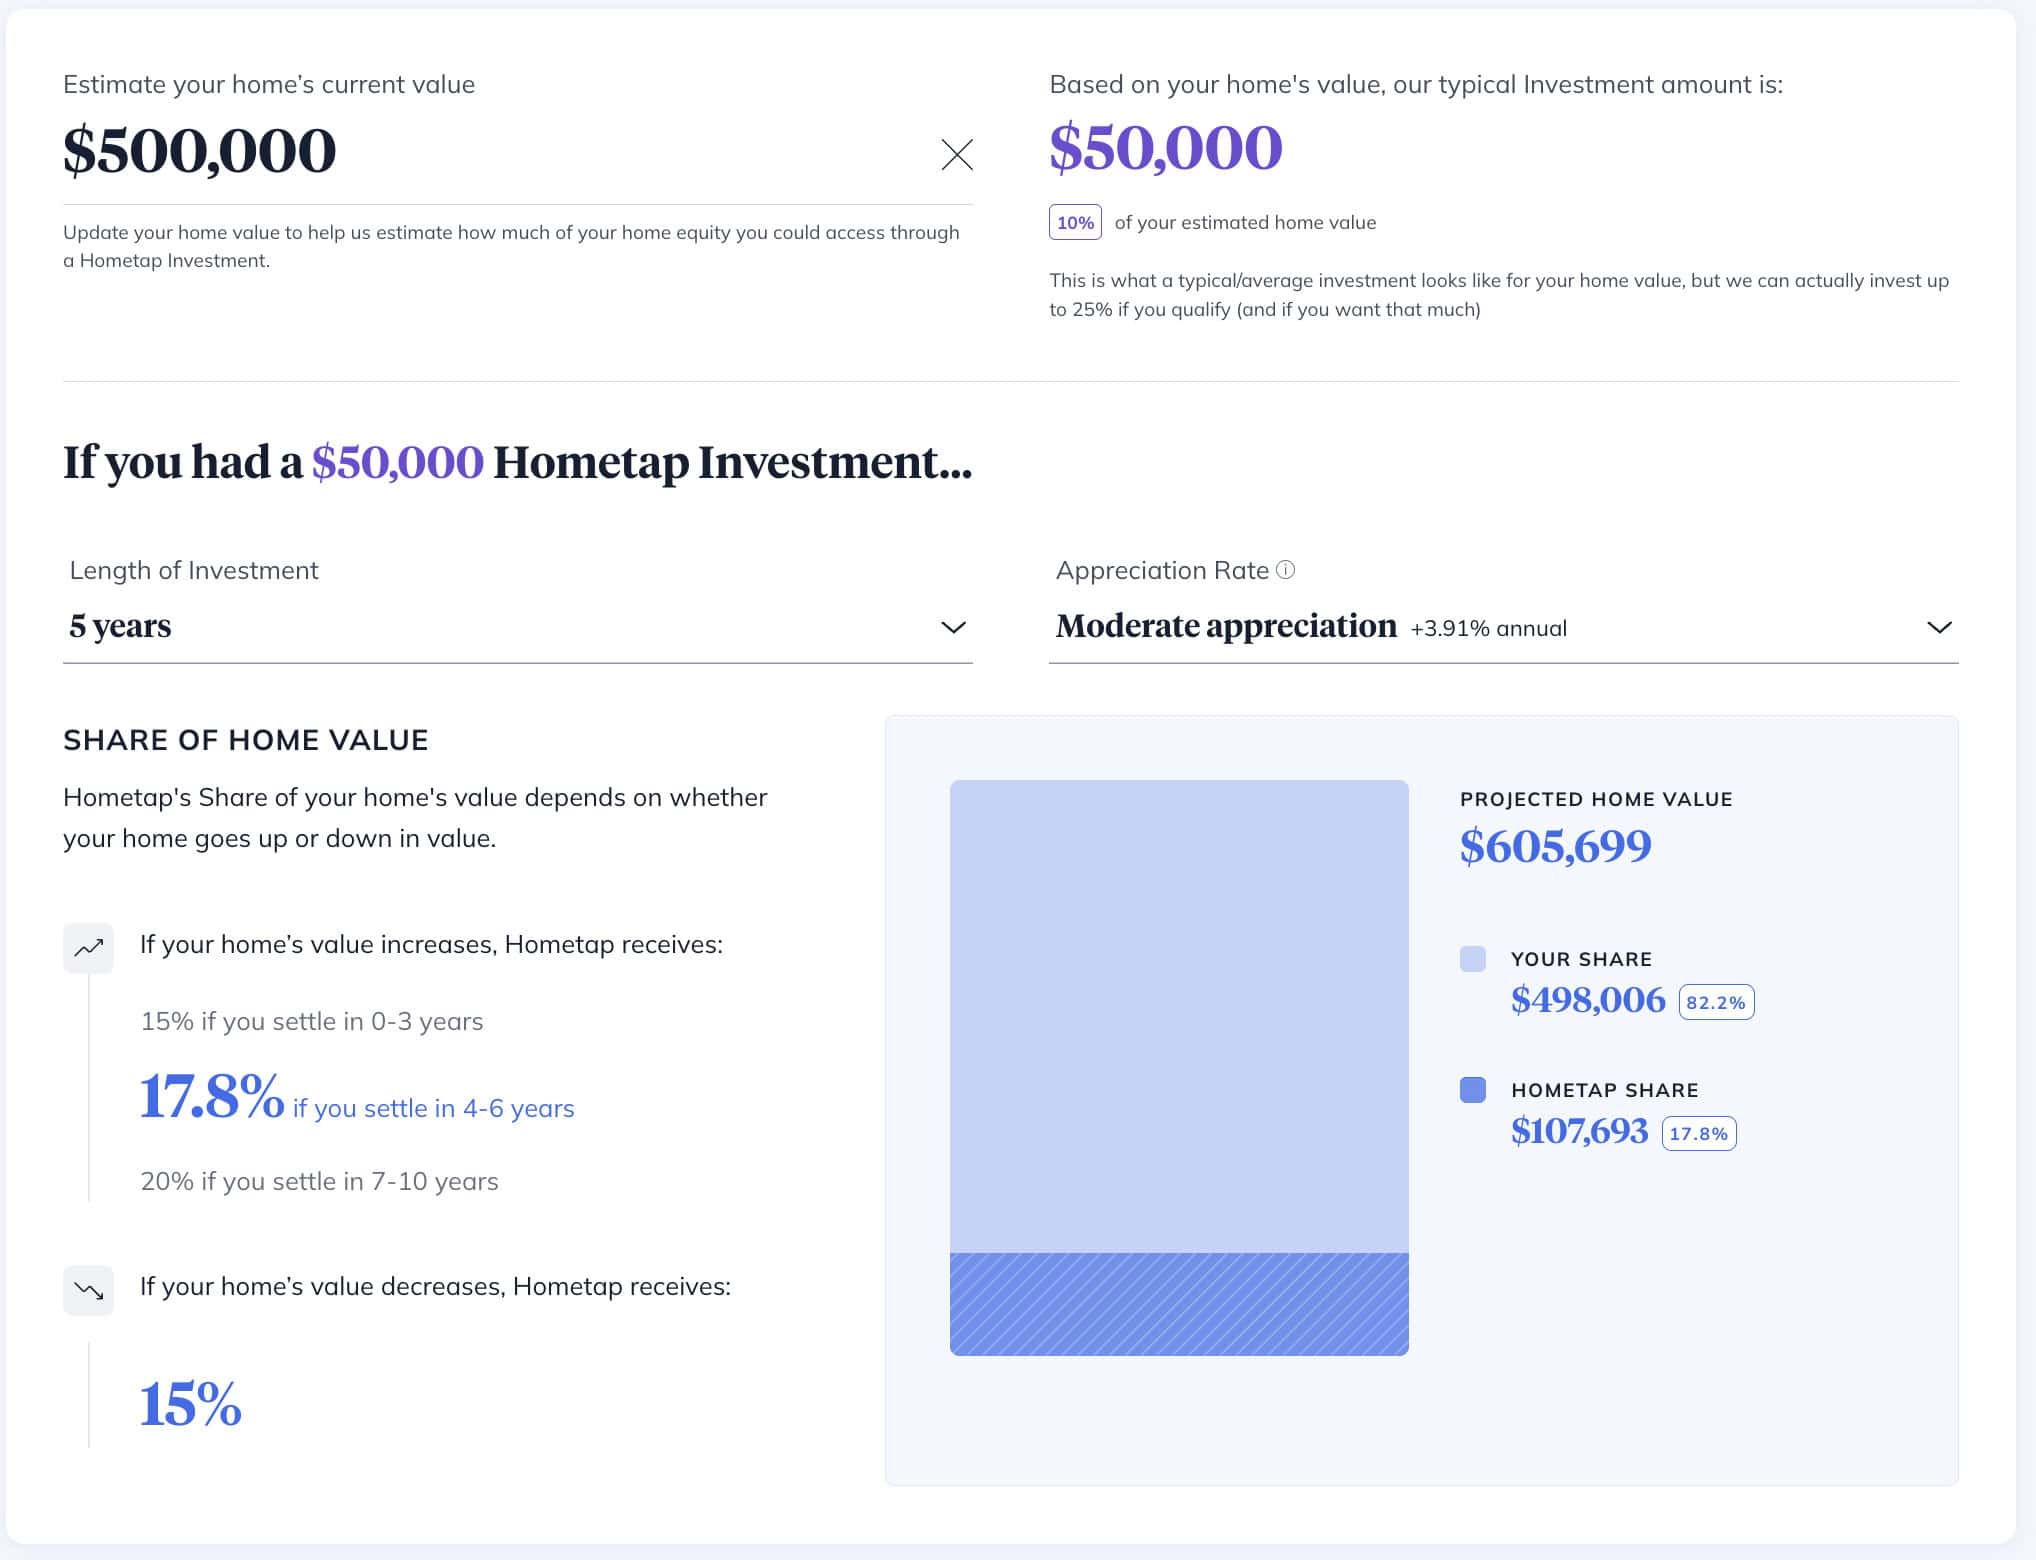Screen dimensions: 2036x1560
Task: Select the 20% settle in 7-10 years option
Action: click(x=319, y=1181)
